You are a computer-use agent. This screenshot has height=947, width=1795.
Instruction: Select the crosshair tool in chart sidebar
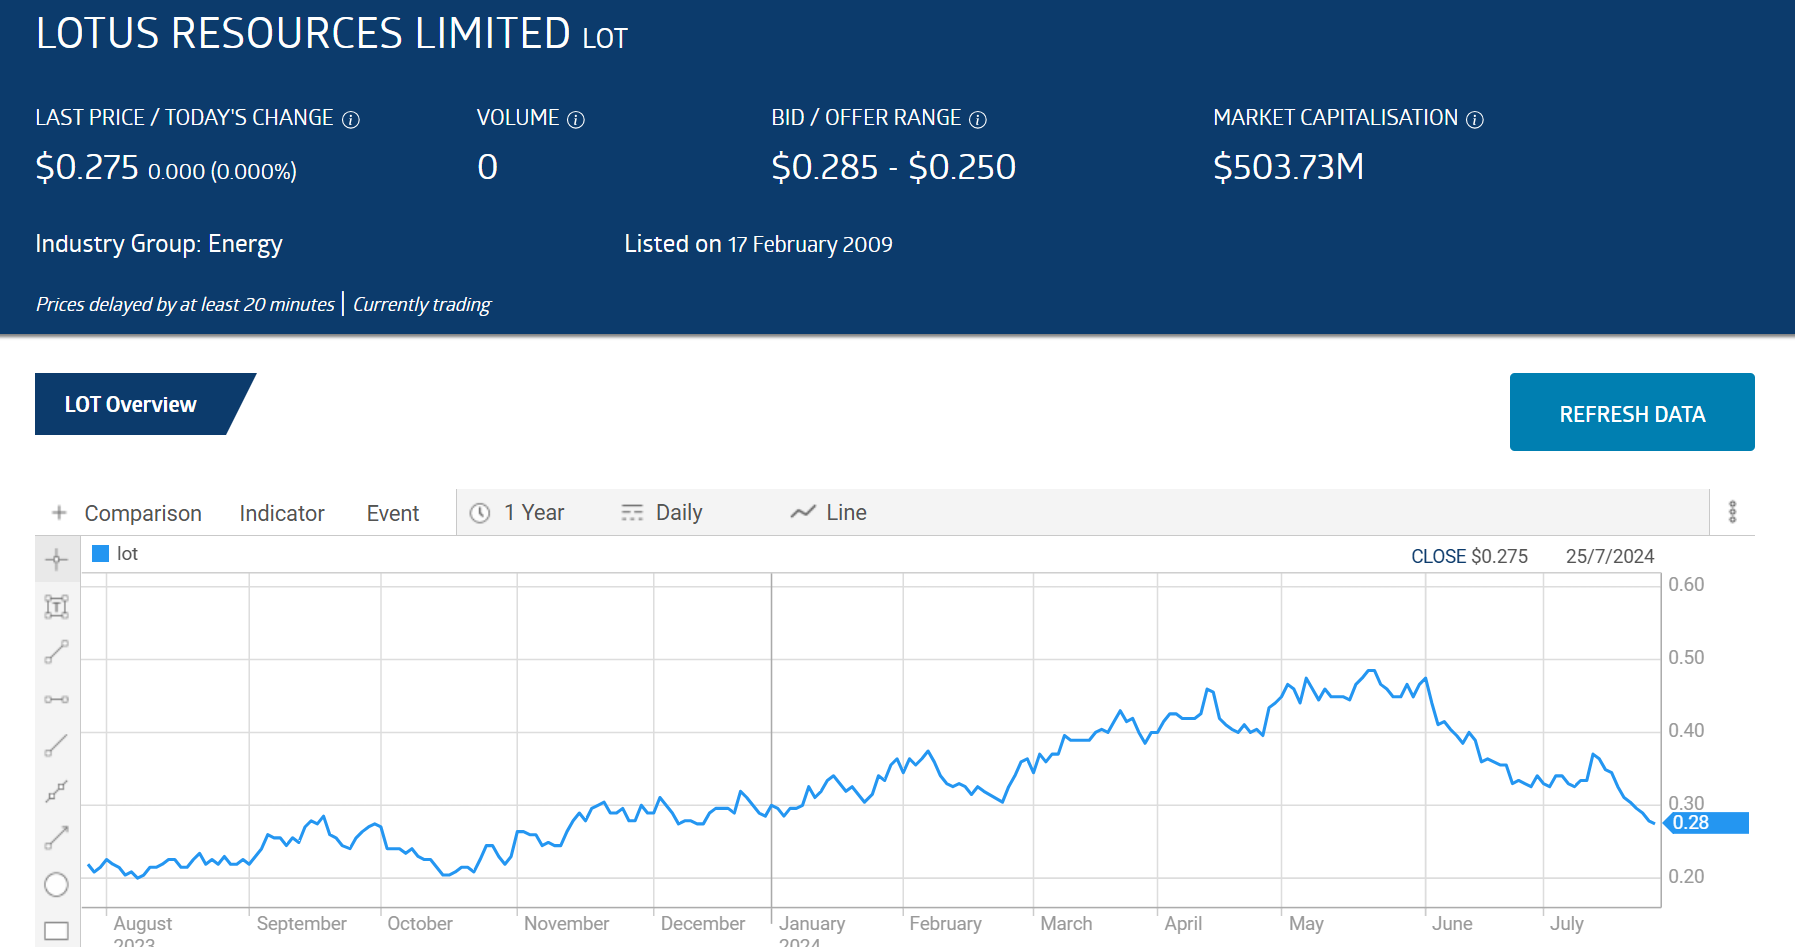pos(57,559)
